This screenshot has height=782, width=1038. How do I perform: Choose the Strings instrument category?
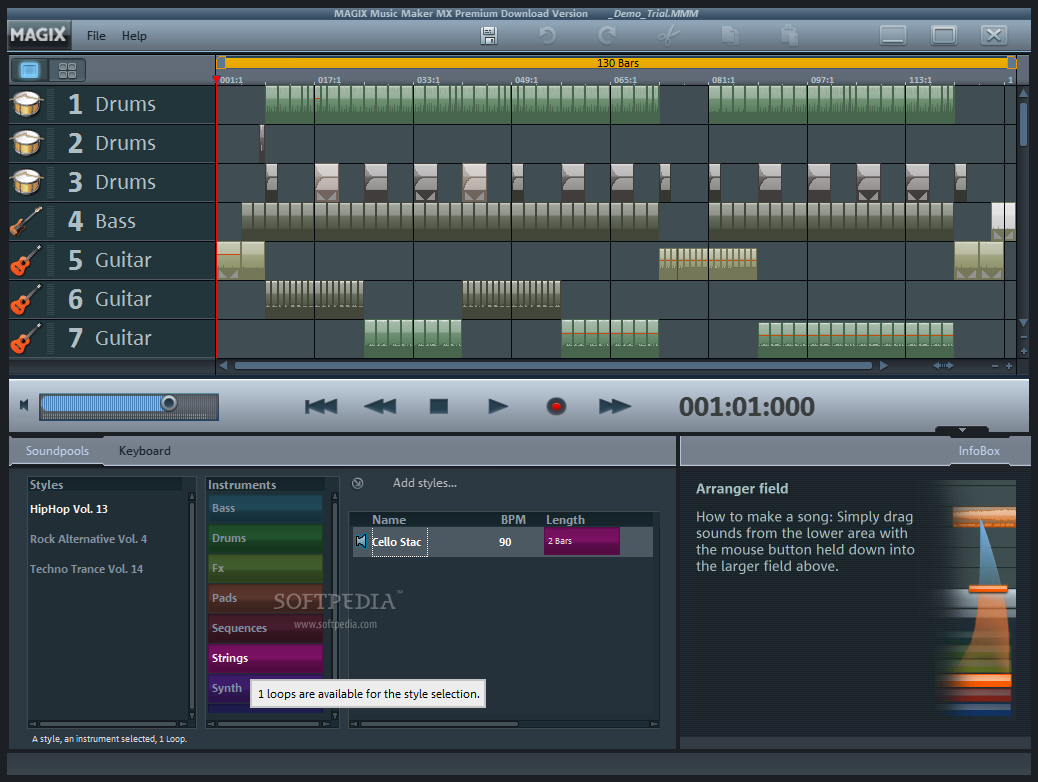(265, 658)
